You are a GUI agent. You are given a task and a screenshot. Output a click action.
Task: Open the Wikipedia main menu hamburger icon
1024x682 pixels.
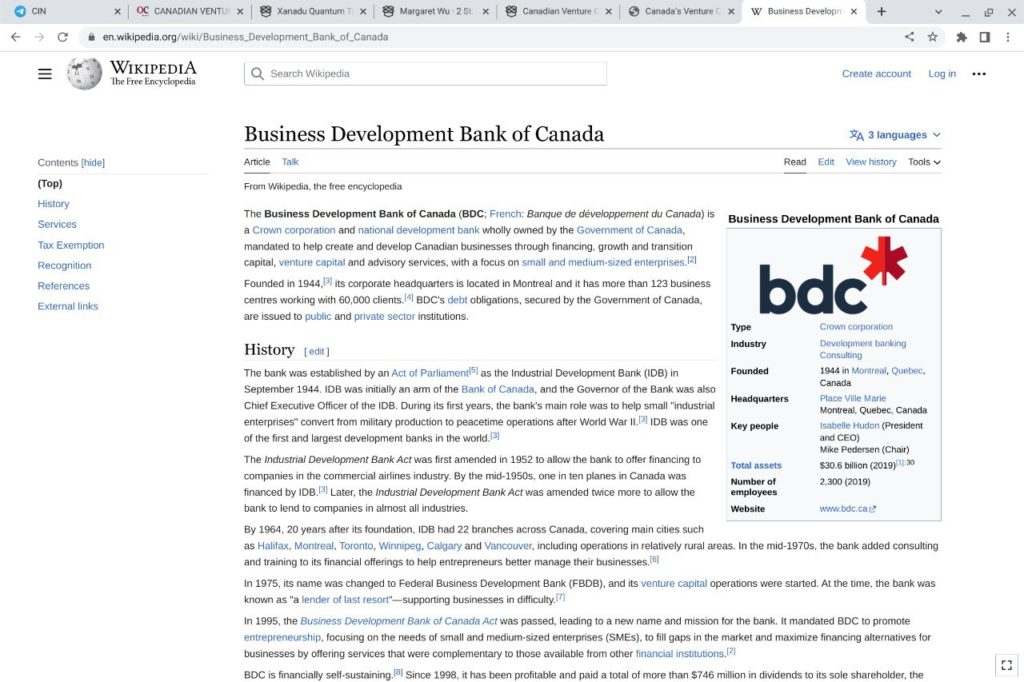tap(44, 74)
